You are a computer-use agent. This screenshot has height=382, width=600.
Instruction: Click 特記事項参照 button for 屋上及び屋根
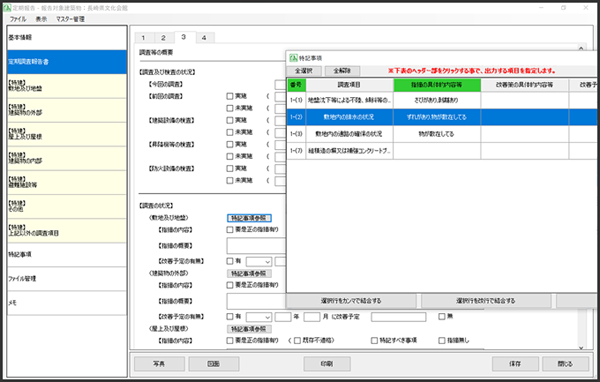coord(249,329)
